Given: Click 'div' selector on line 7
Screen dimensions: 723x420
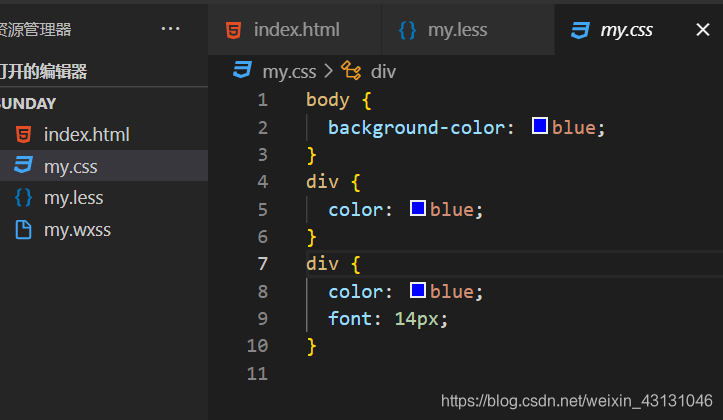Looking at the screenshot, I should [322, 264].
